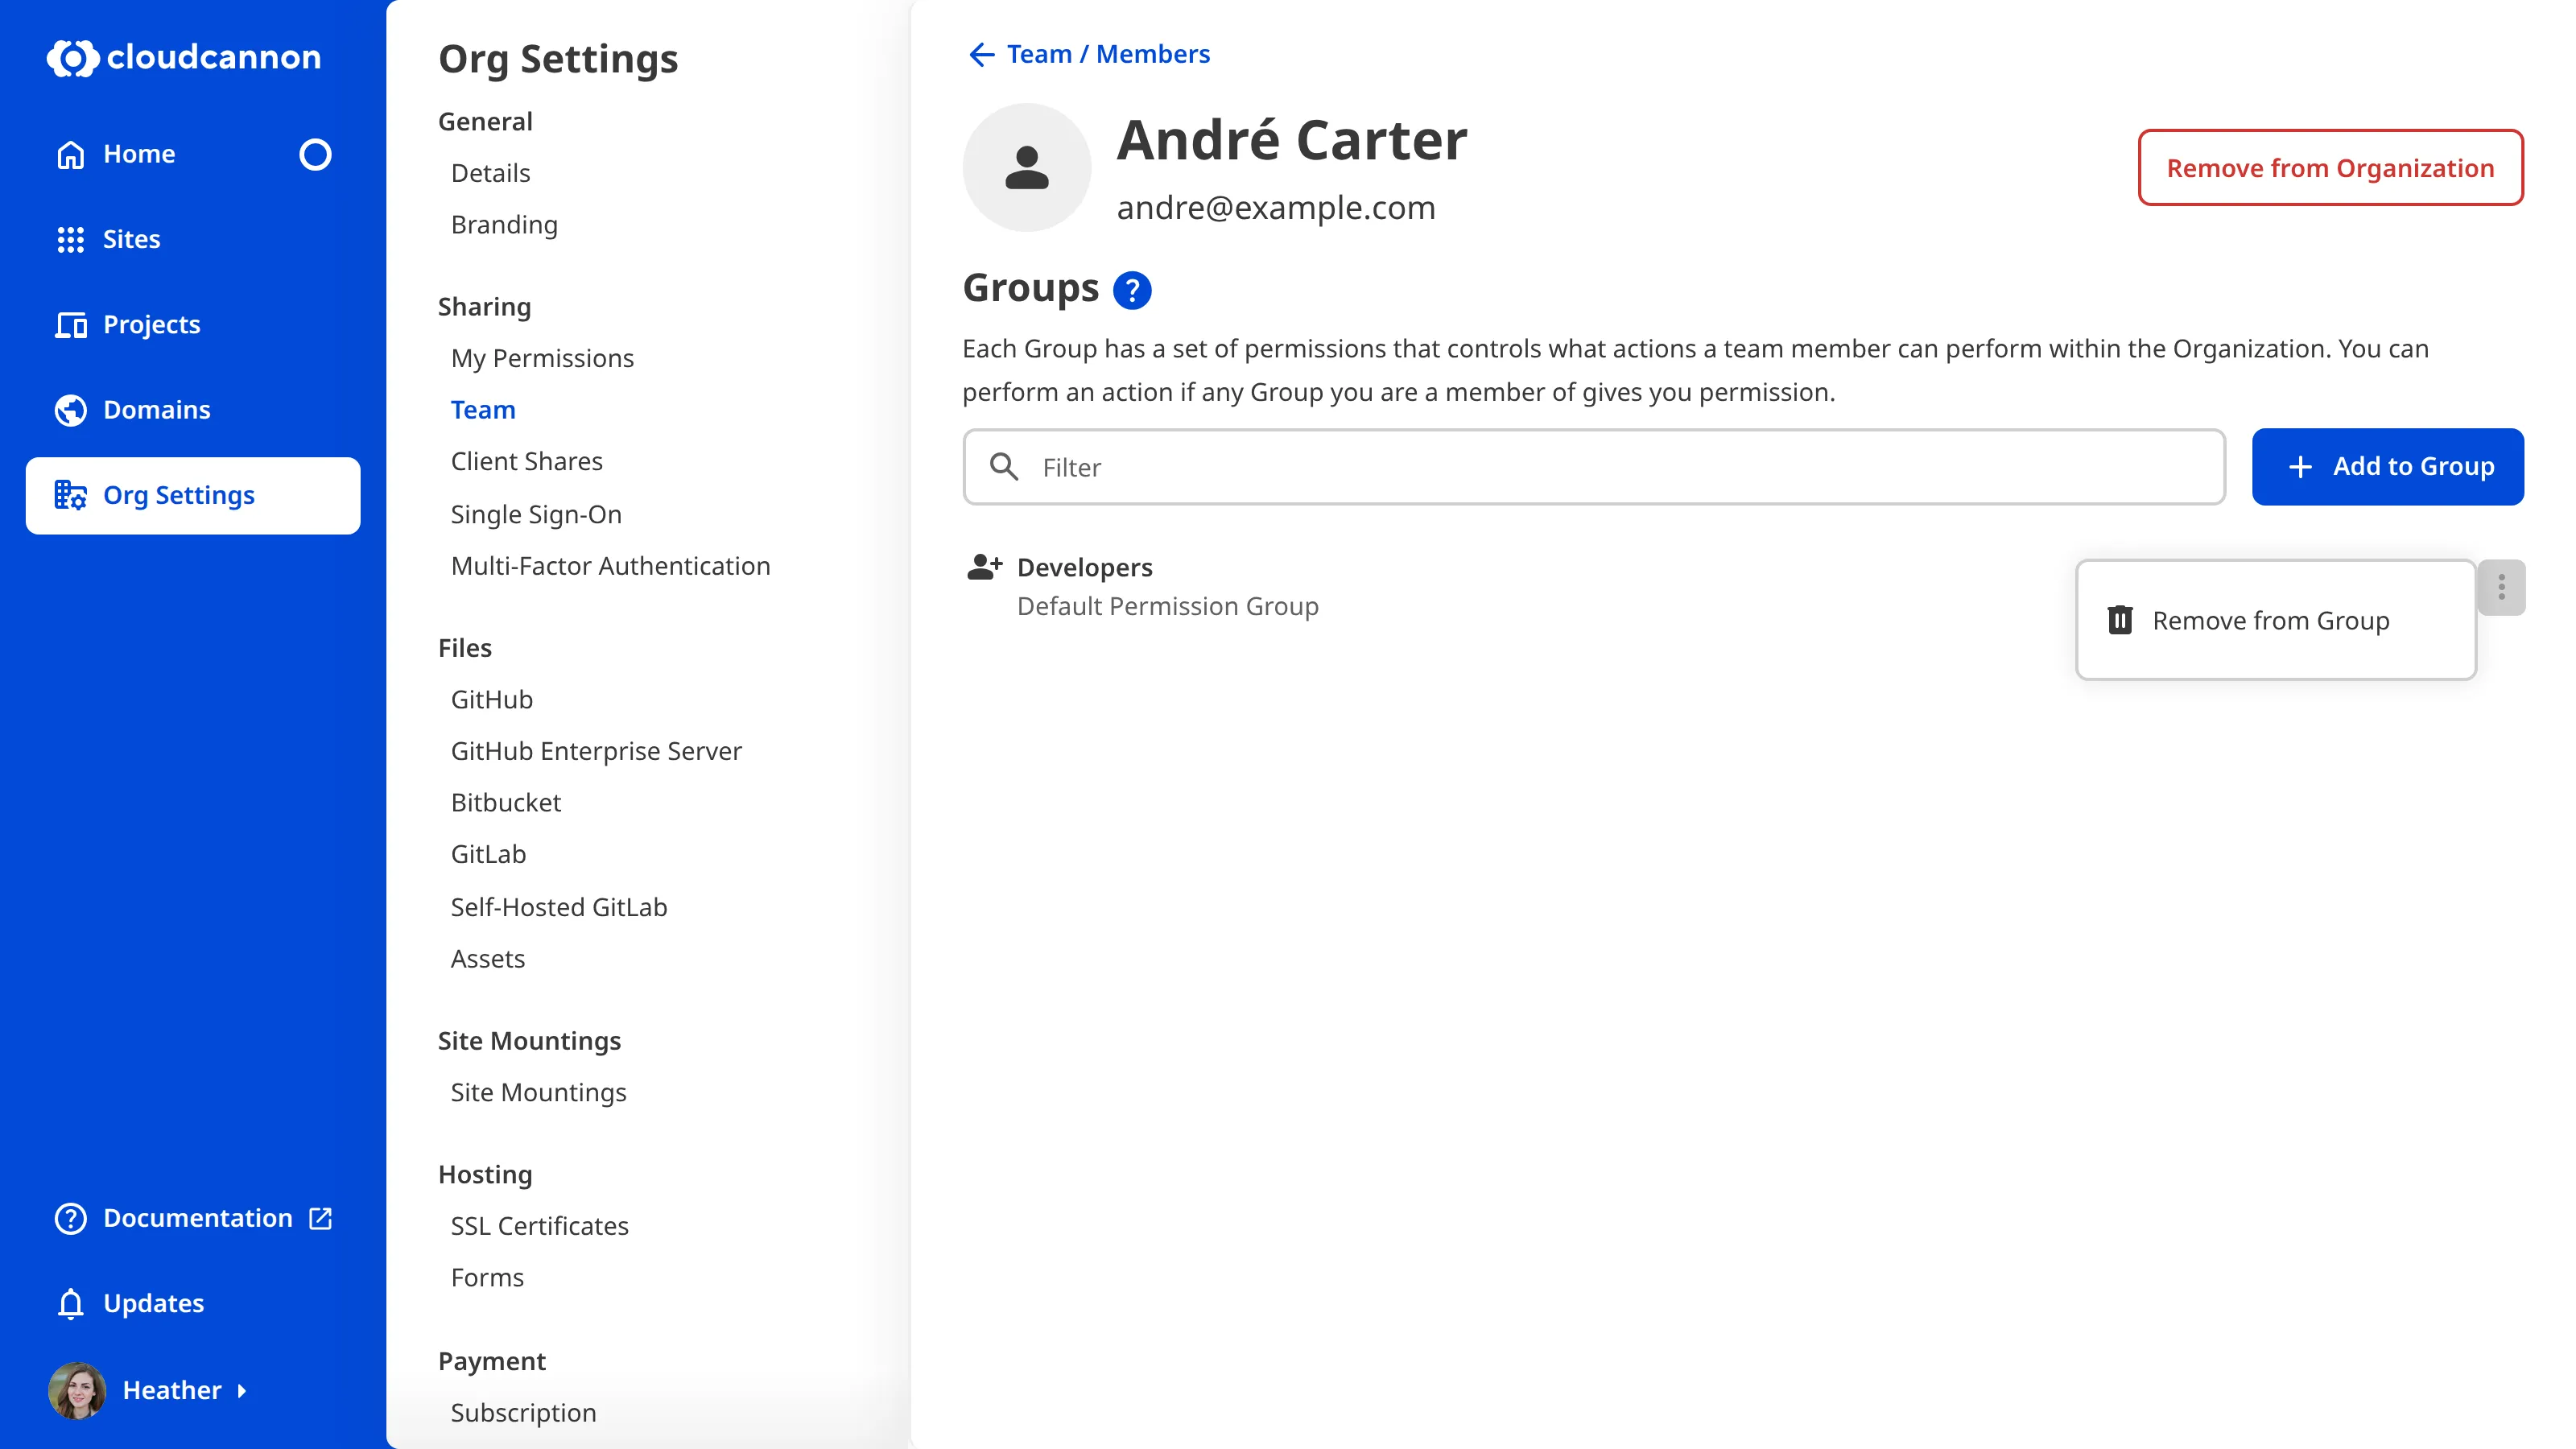Open Multi-Factor Authentication settings
This screenshot has width=2576, height=1449.
click(610, 566)
